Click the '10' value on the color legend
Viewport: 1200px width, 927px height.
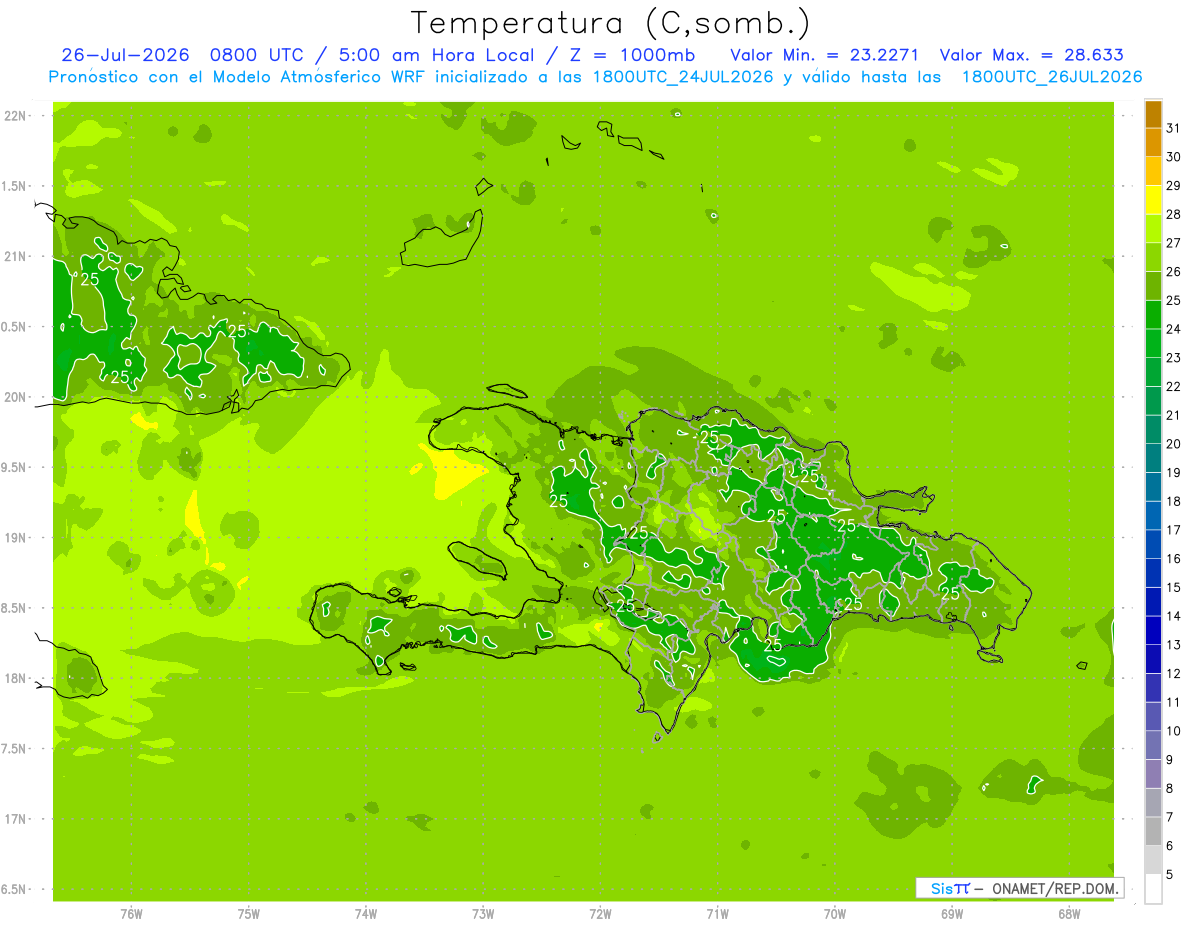coord(1174,731)
